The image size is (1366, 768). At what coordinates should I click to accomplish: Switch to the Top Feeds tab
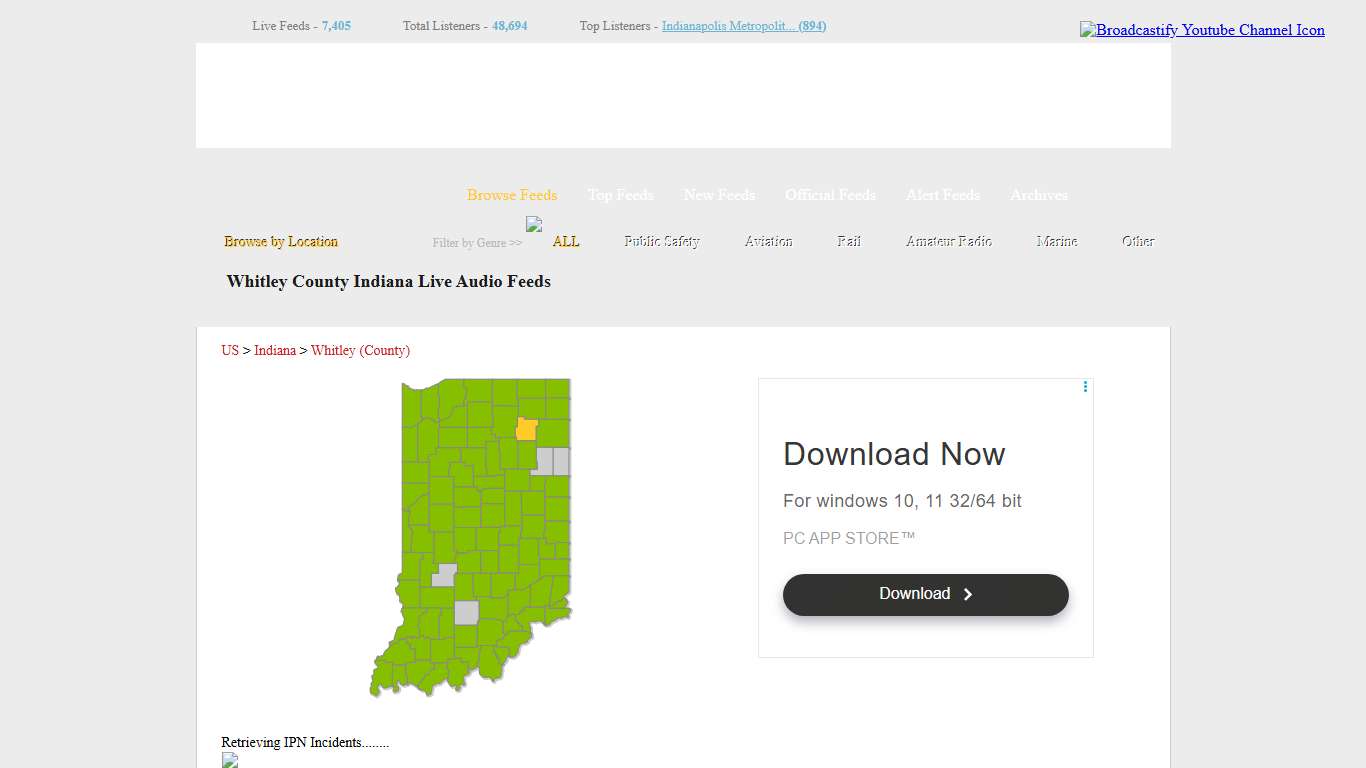(620, 195)
